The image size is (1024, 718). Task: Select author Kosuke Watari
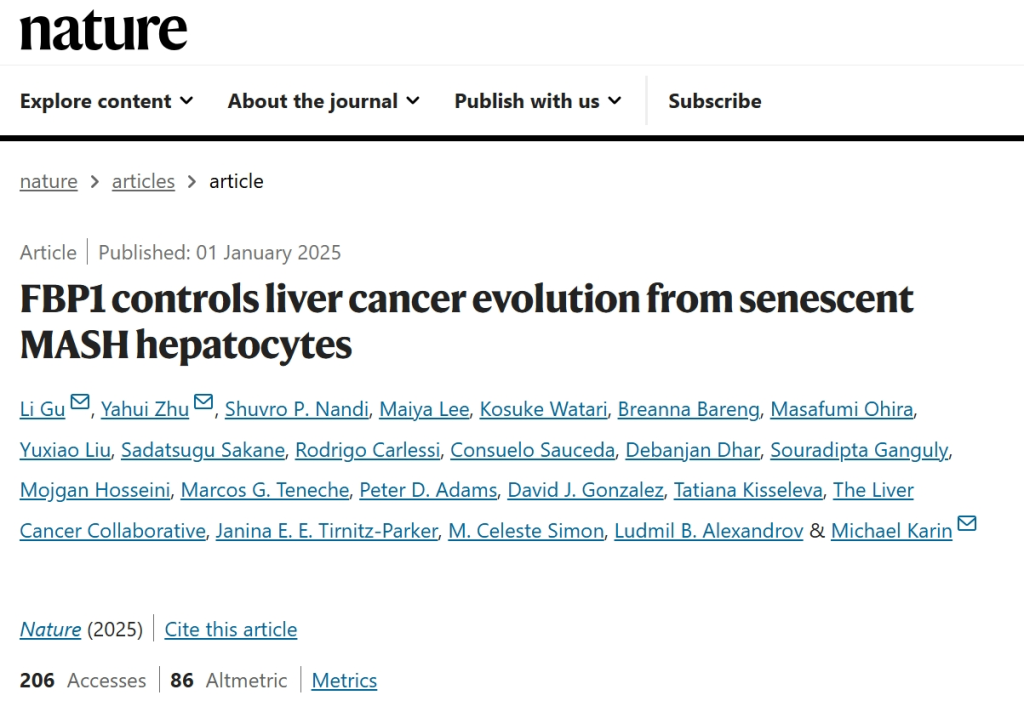[x=543, y=409]
